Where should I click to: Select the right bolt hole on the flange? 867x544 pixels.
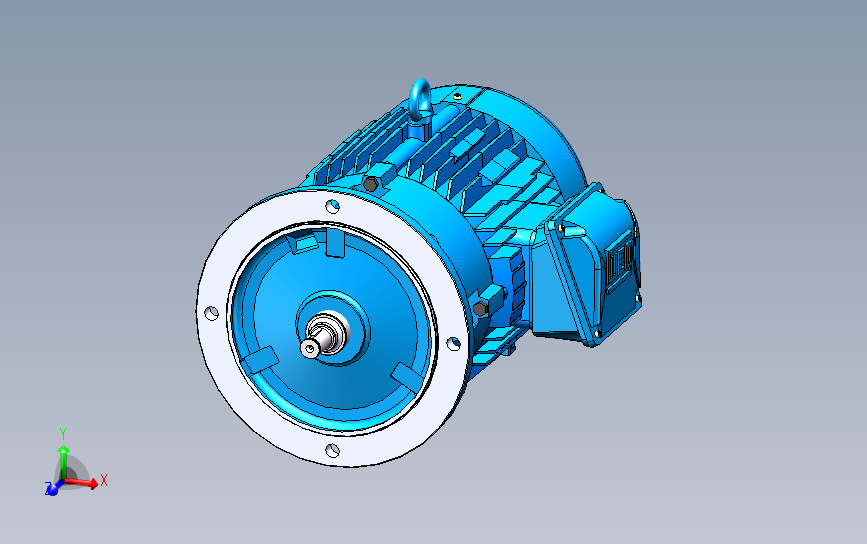point(453,343)
